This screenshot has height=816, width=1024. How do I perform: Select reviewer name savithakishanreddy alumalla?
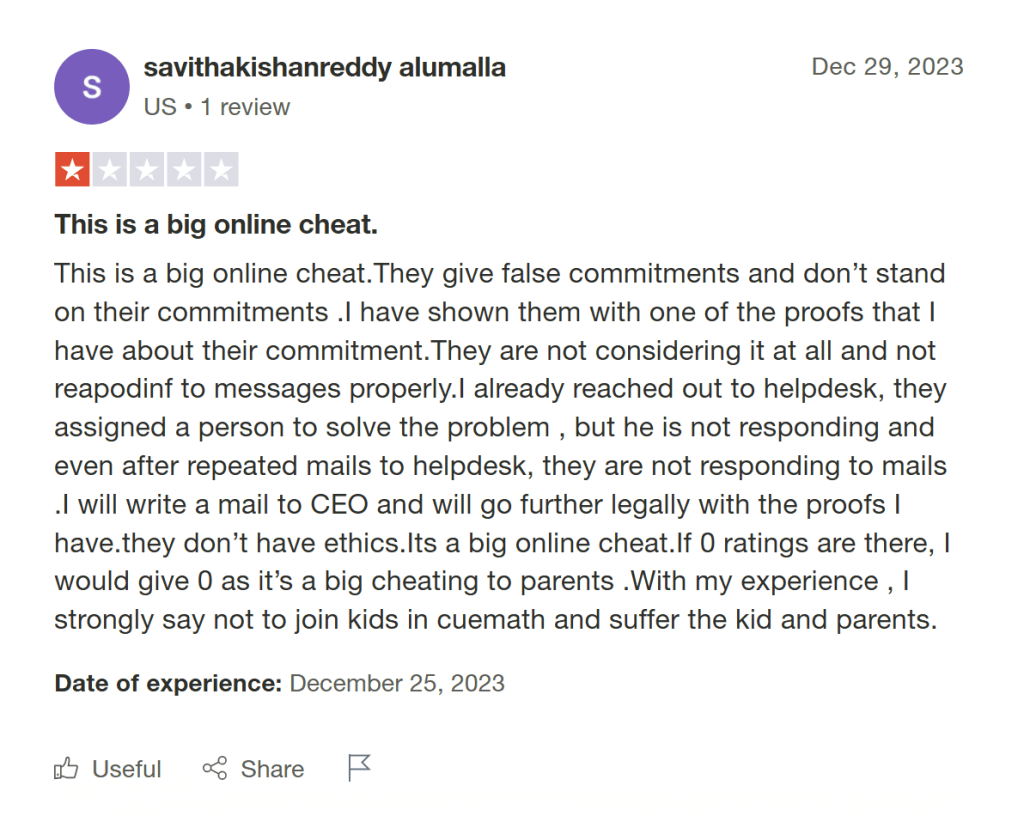coord(326,68)
